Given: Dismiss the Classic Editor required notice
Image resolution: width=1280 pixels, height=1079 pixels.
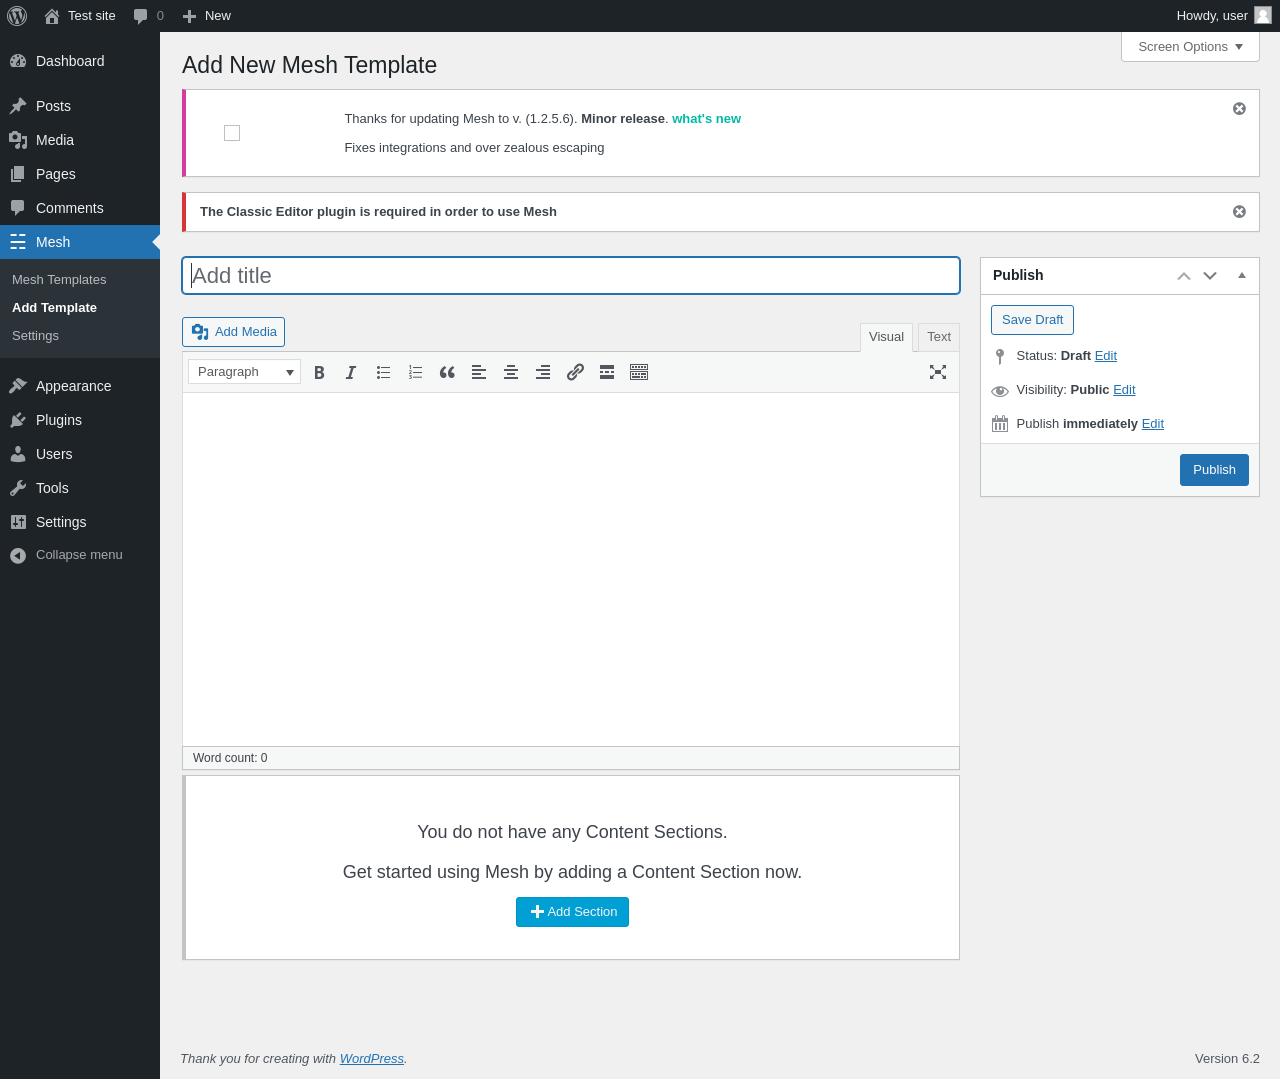Looking at the screenshot, I should [1239, 212].
